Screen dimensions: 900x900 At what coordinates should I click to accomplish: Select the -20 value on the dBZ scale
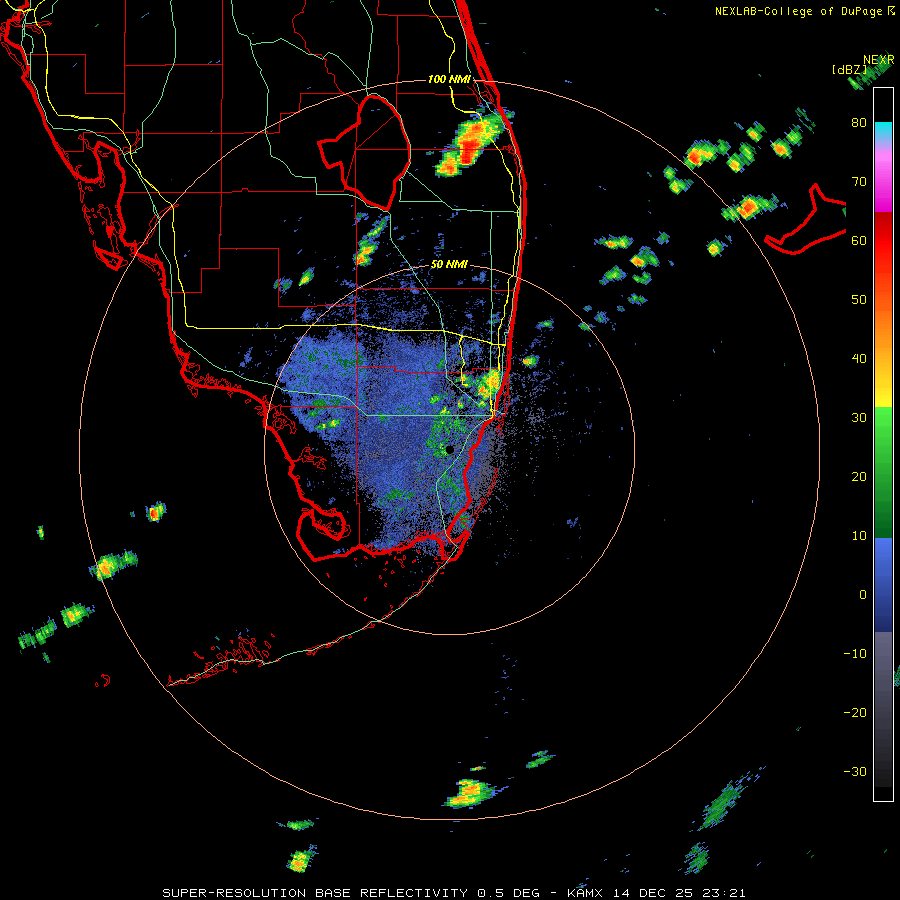(x=855, y=713)
